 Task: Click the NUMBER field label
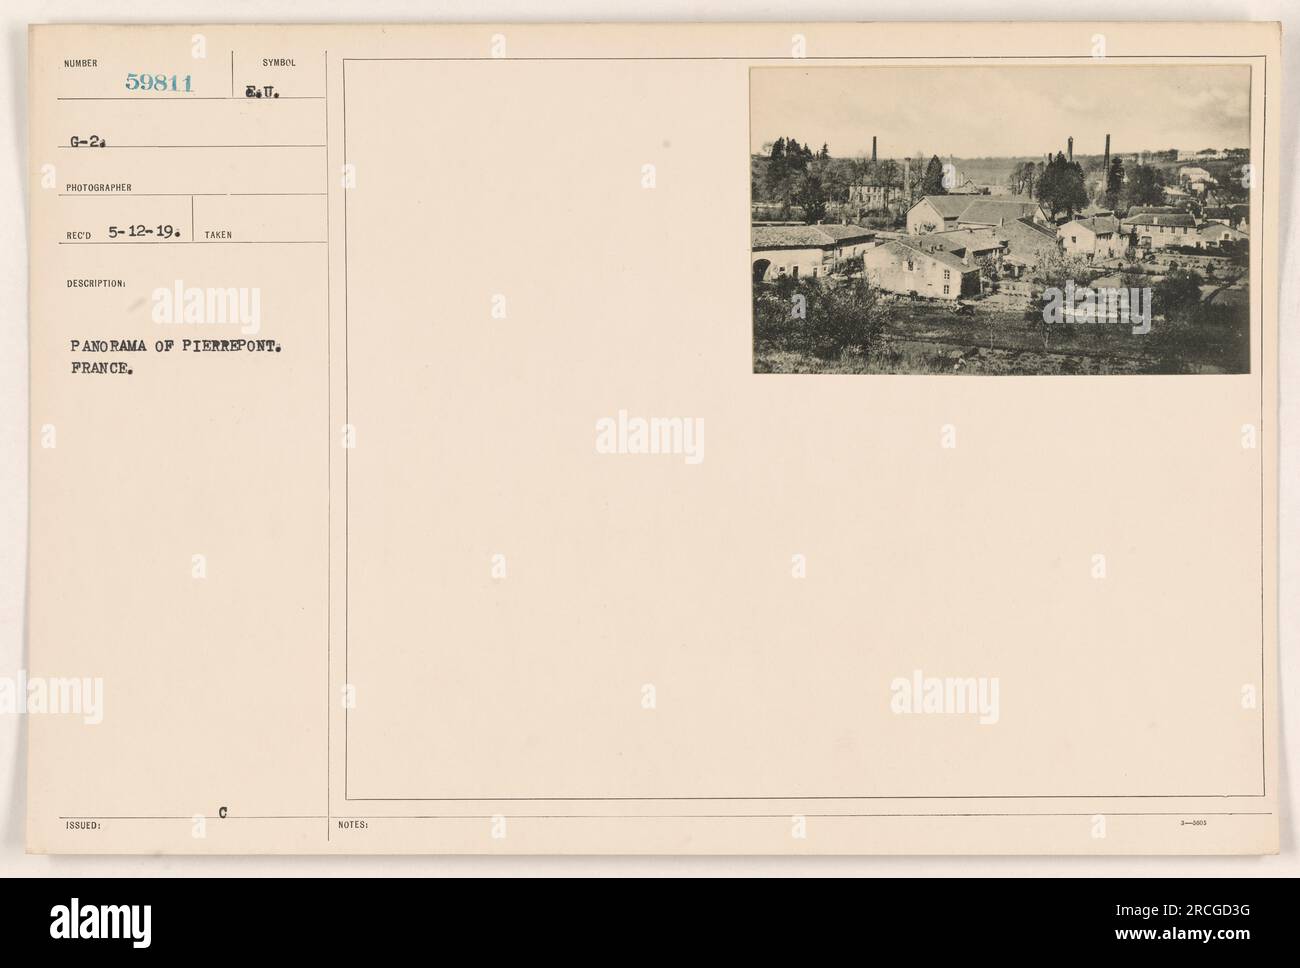click(x=81, y=62)
